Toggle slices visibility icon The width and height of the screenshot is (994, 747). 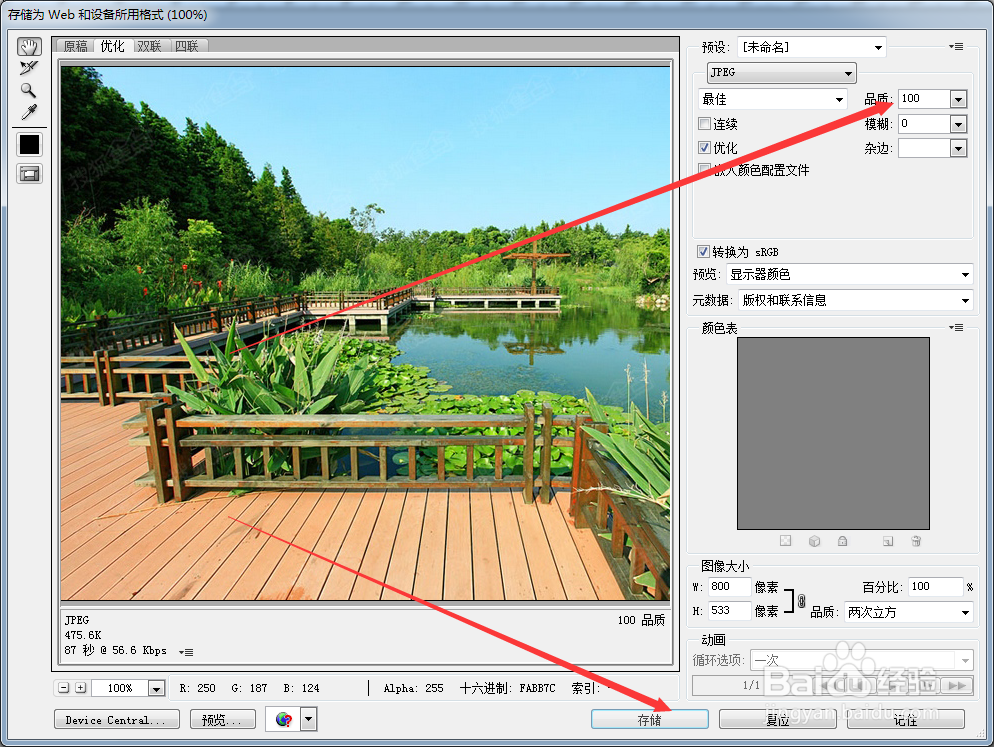(x=29, y=174)
